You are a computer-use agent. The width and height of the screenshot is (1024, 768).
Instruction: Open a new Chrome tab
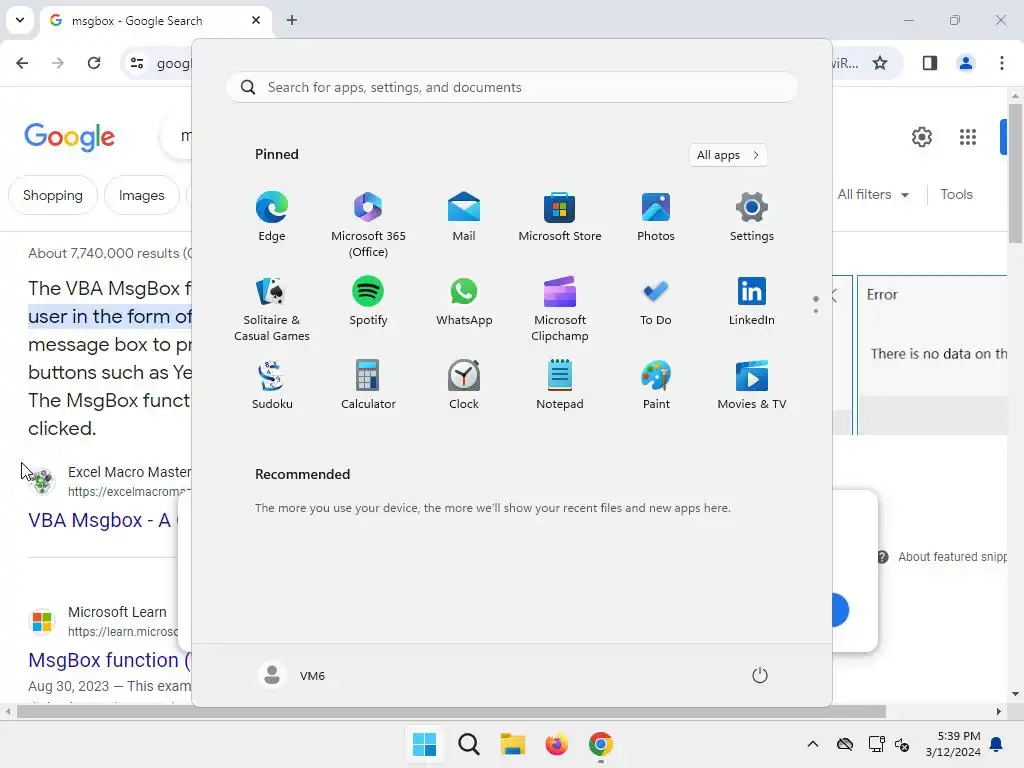[292, 20]
